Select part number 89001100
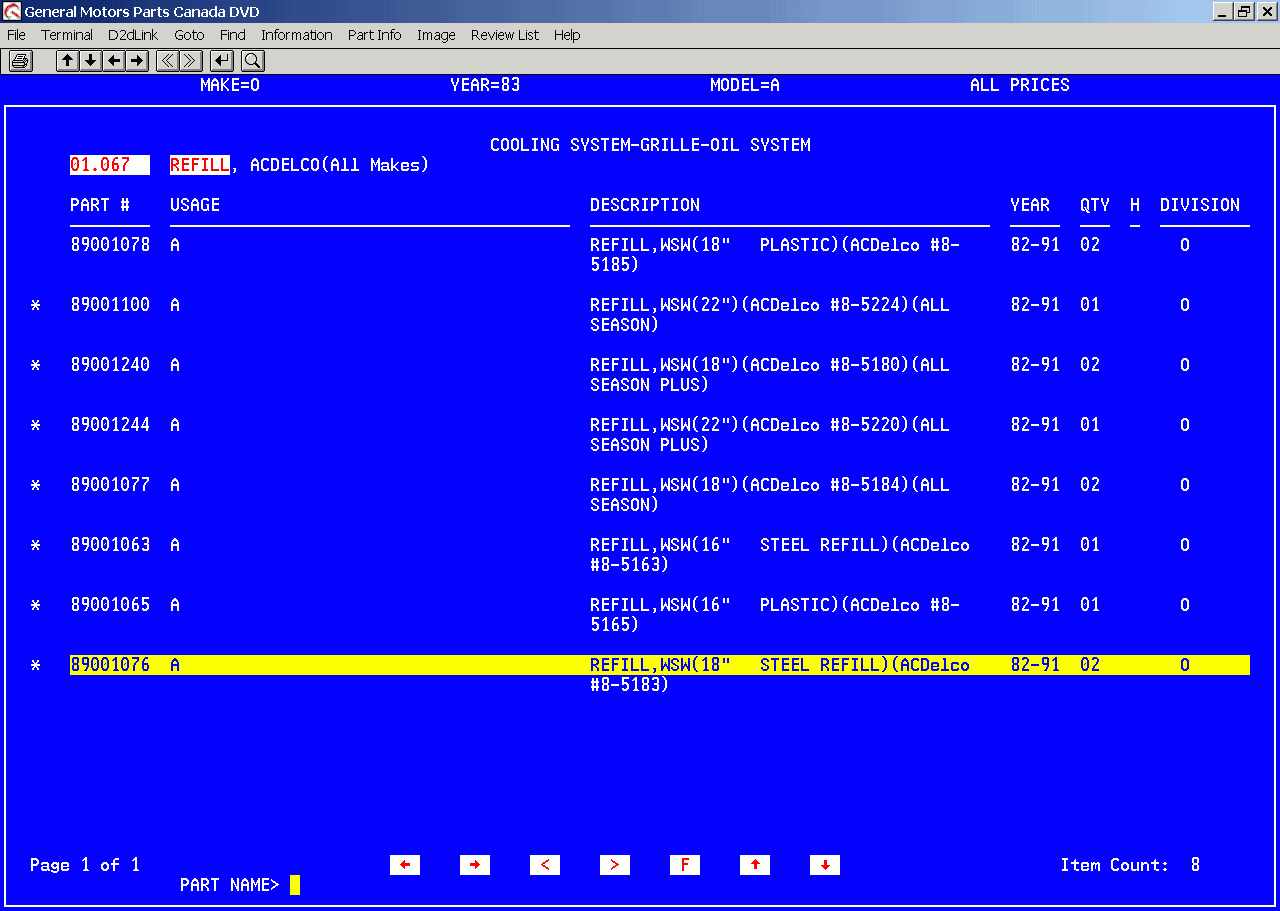 110,305
